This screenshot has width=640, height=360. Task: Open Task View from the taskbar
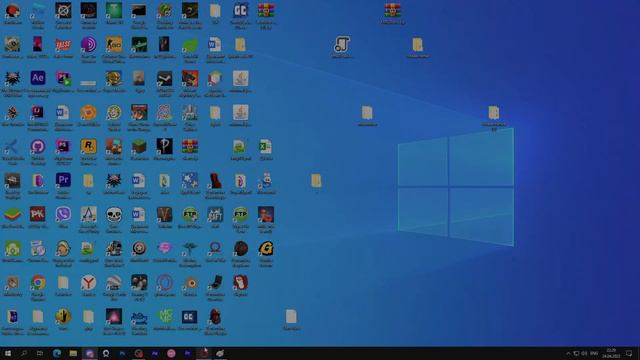coord(40,353)
